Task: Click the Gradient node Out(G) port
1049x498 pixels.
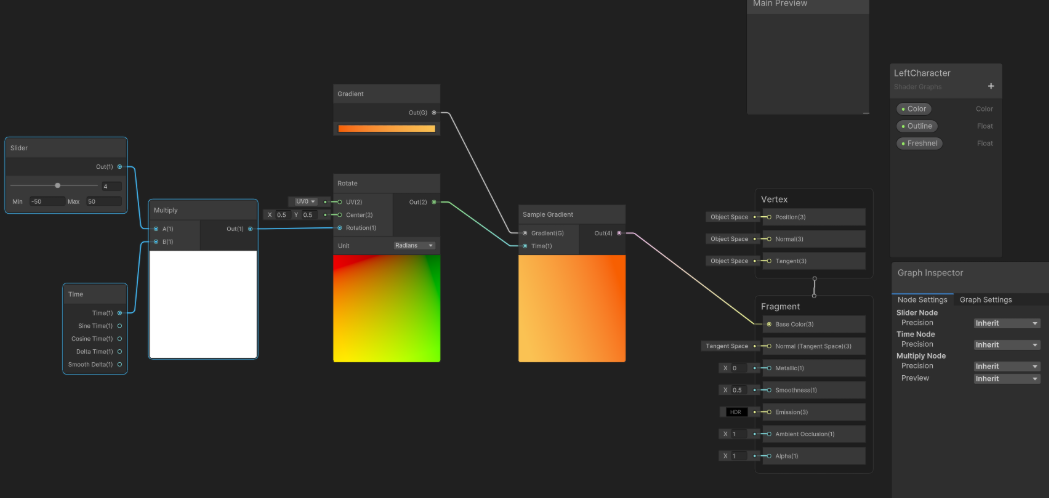Action: tap(434, 112)
